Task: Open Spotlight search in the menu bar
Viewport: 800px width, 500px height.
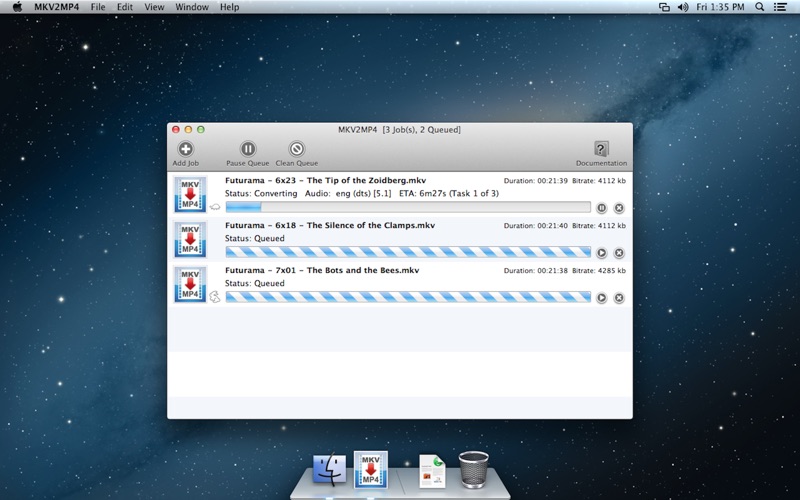Action: (x=759, y=7)
